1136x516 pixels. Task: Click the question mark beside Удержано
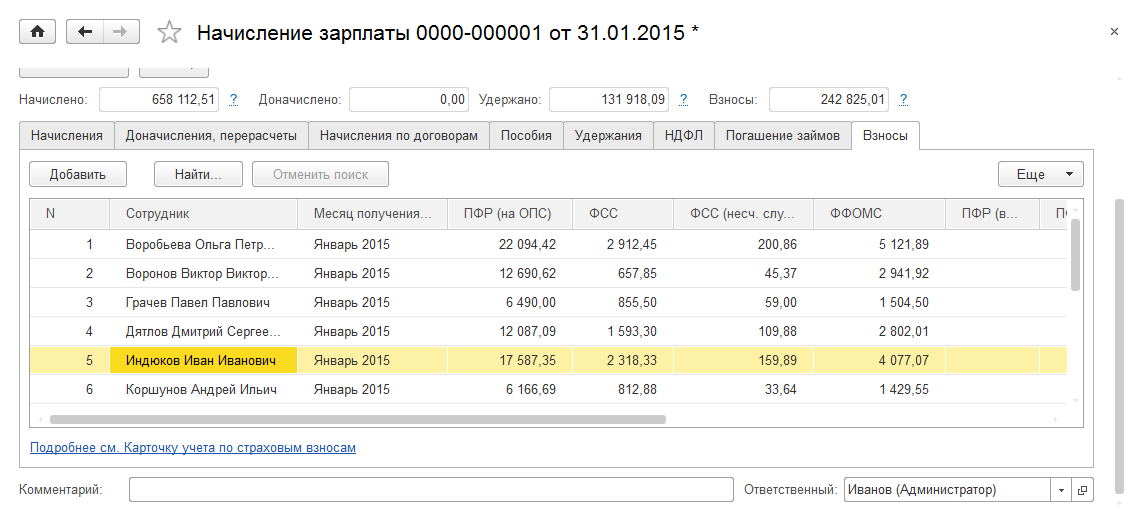[684, 100]
